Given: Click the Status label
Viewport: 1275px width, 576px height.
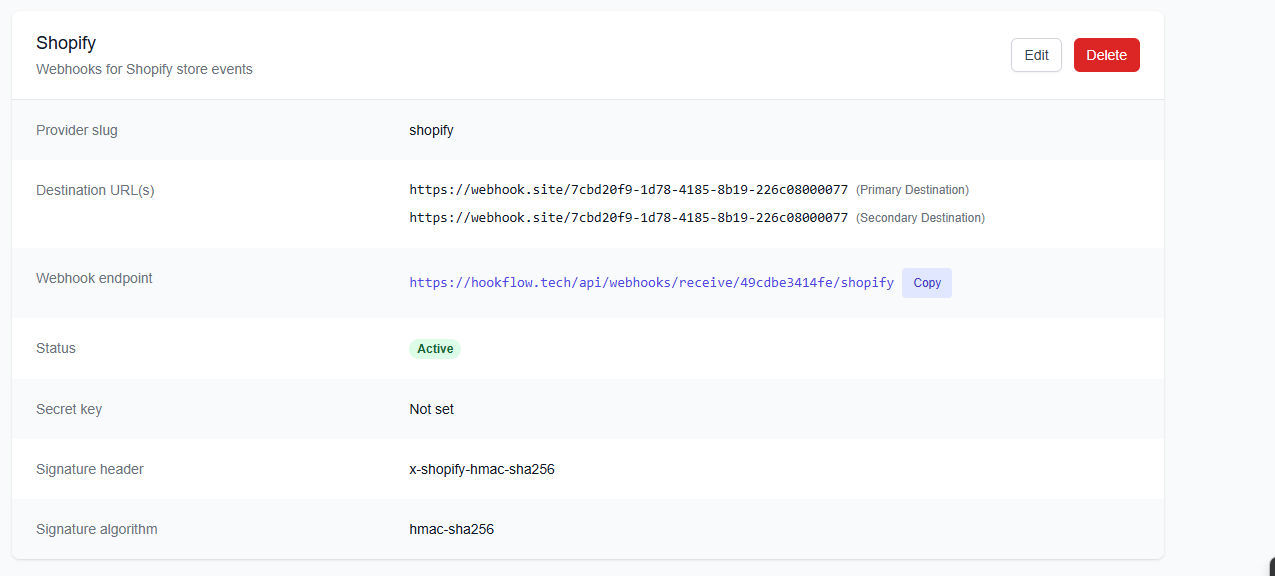Looking at the screenshot, I should pyautogui.click(x=56, y=348).
